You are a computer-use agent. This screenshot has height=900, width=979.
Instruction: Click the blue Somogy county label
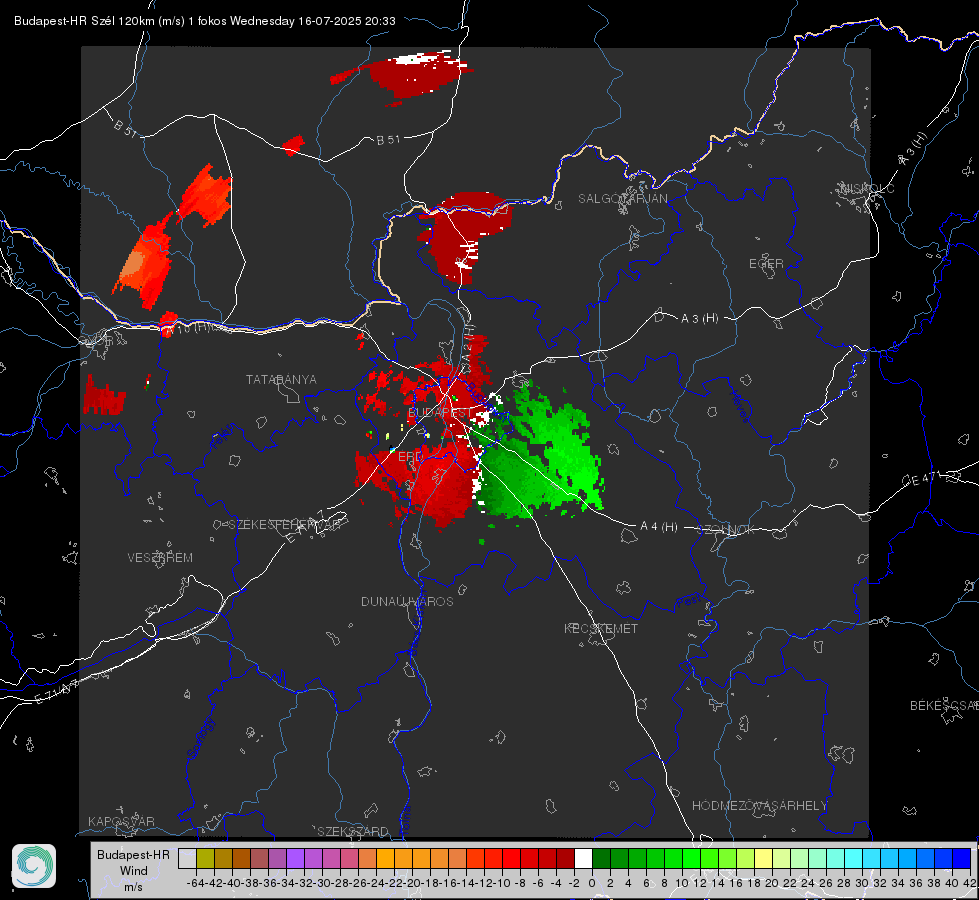tap(200, 738)
